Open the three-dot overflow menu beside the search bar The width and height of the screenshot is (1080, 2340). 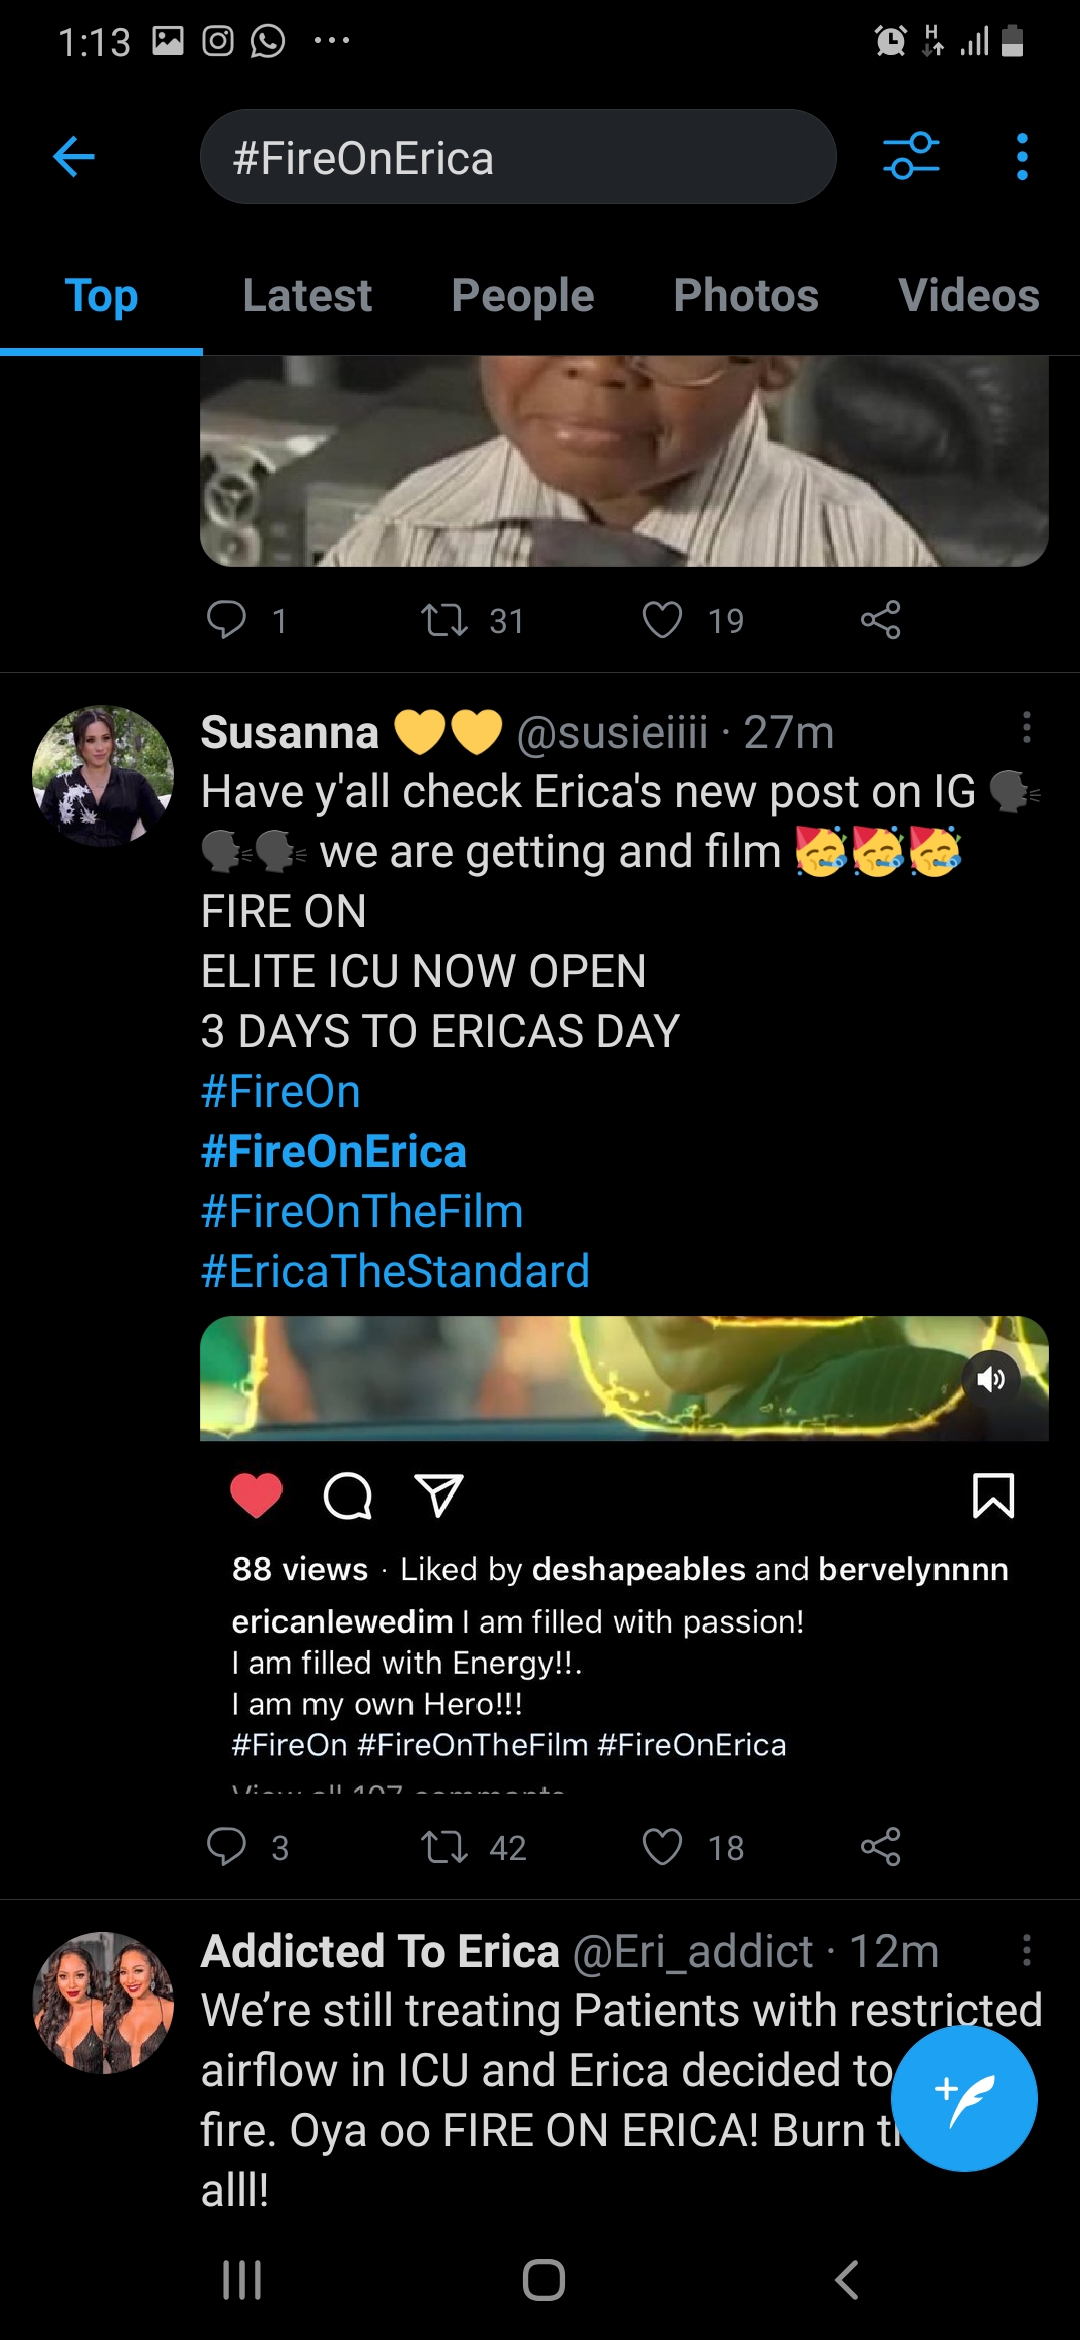pyautogui.click(x=1021, y=157)
